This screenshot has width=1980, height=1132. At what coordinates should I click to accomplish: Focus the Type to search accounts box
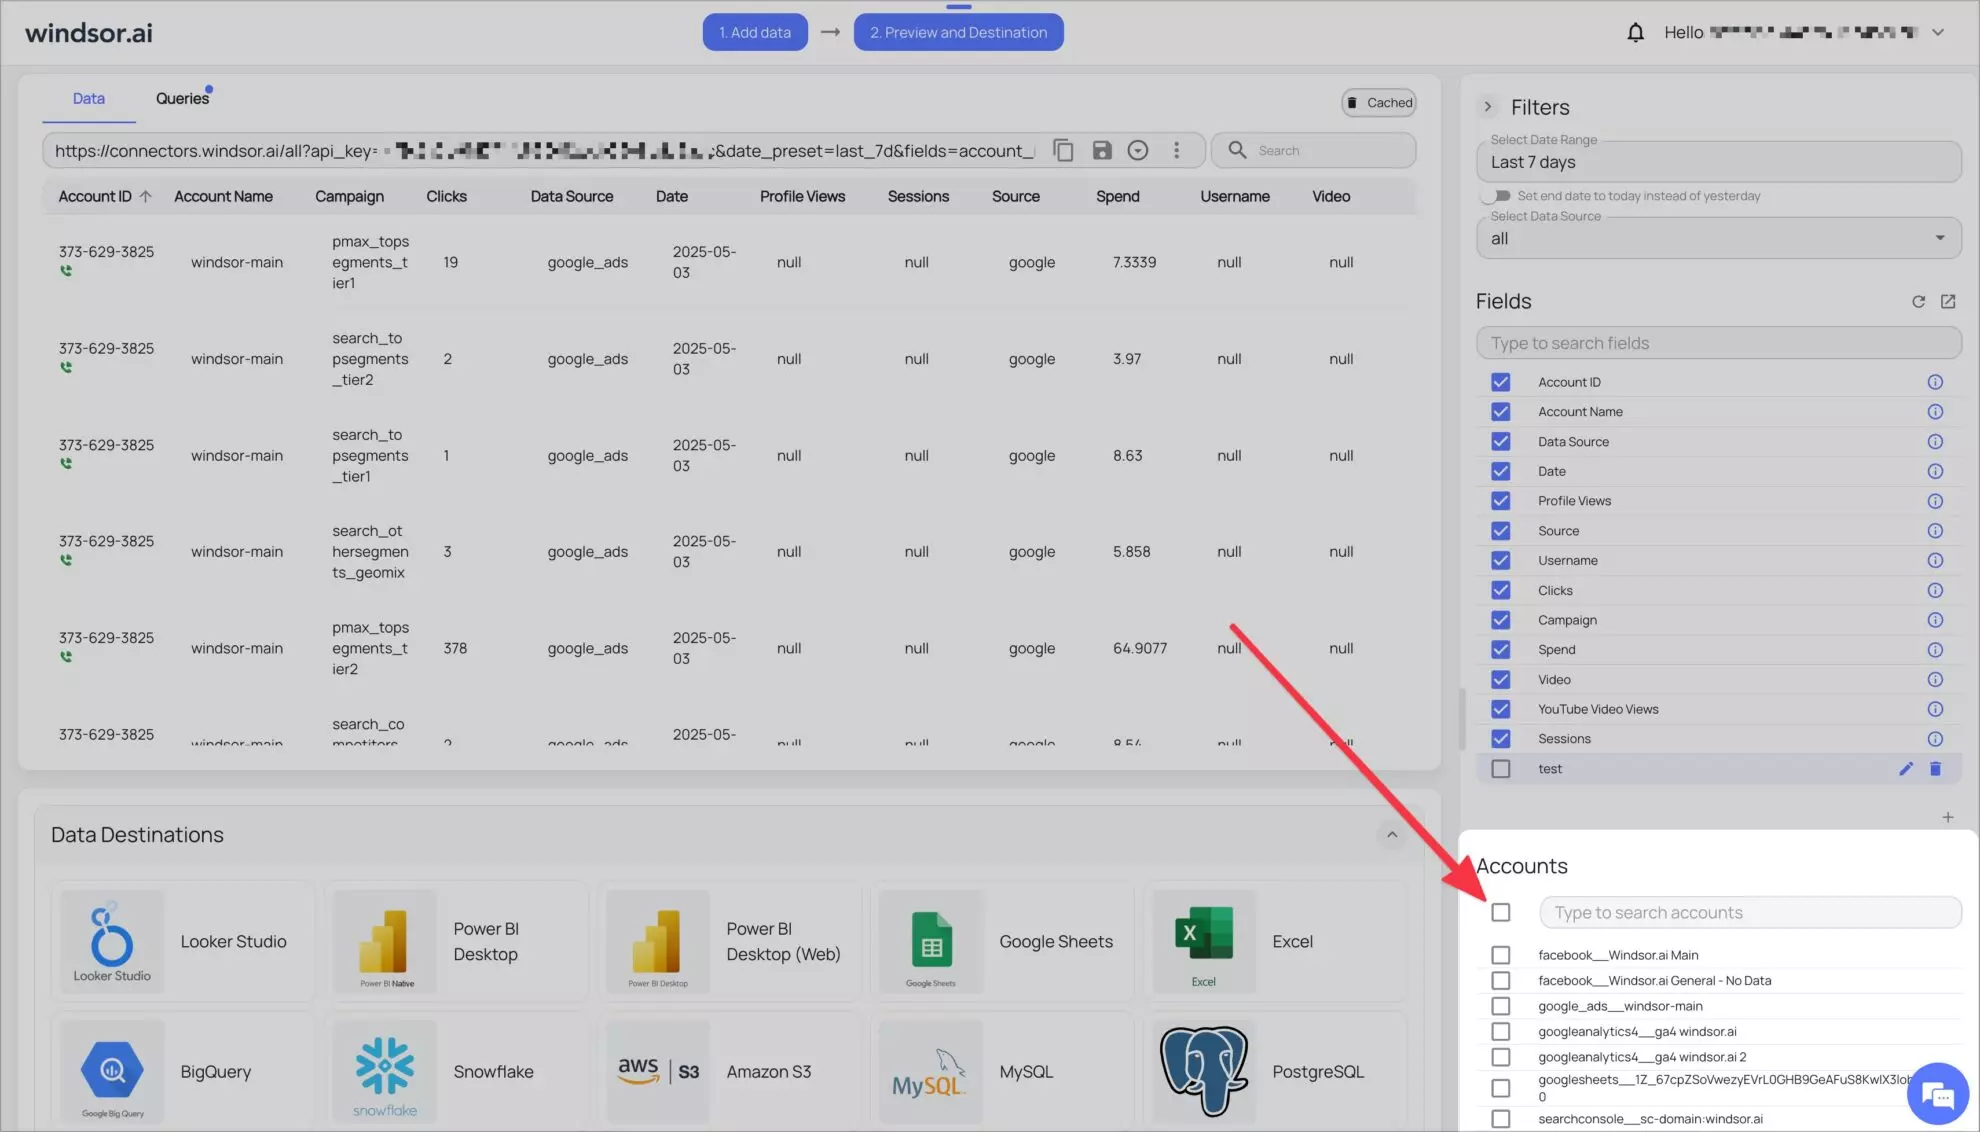click(x=1750, y=912)
